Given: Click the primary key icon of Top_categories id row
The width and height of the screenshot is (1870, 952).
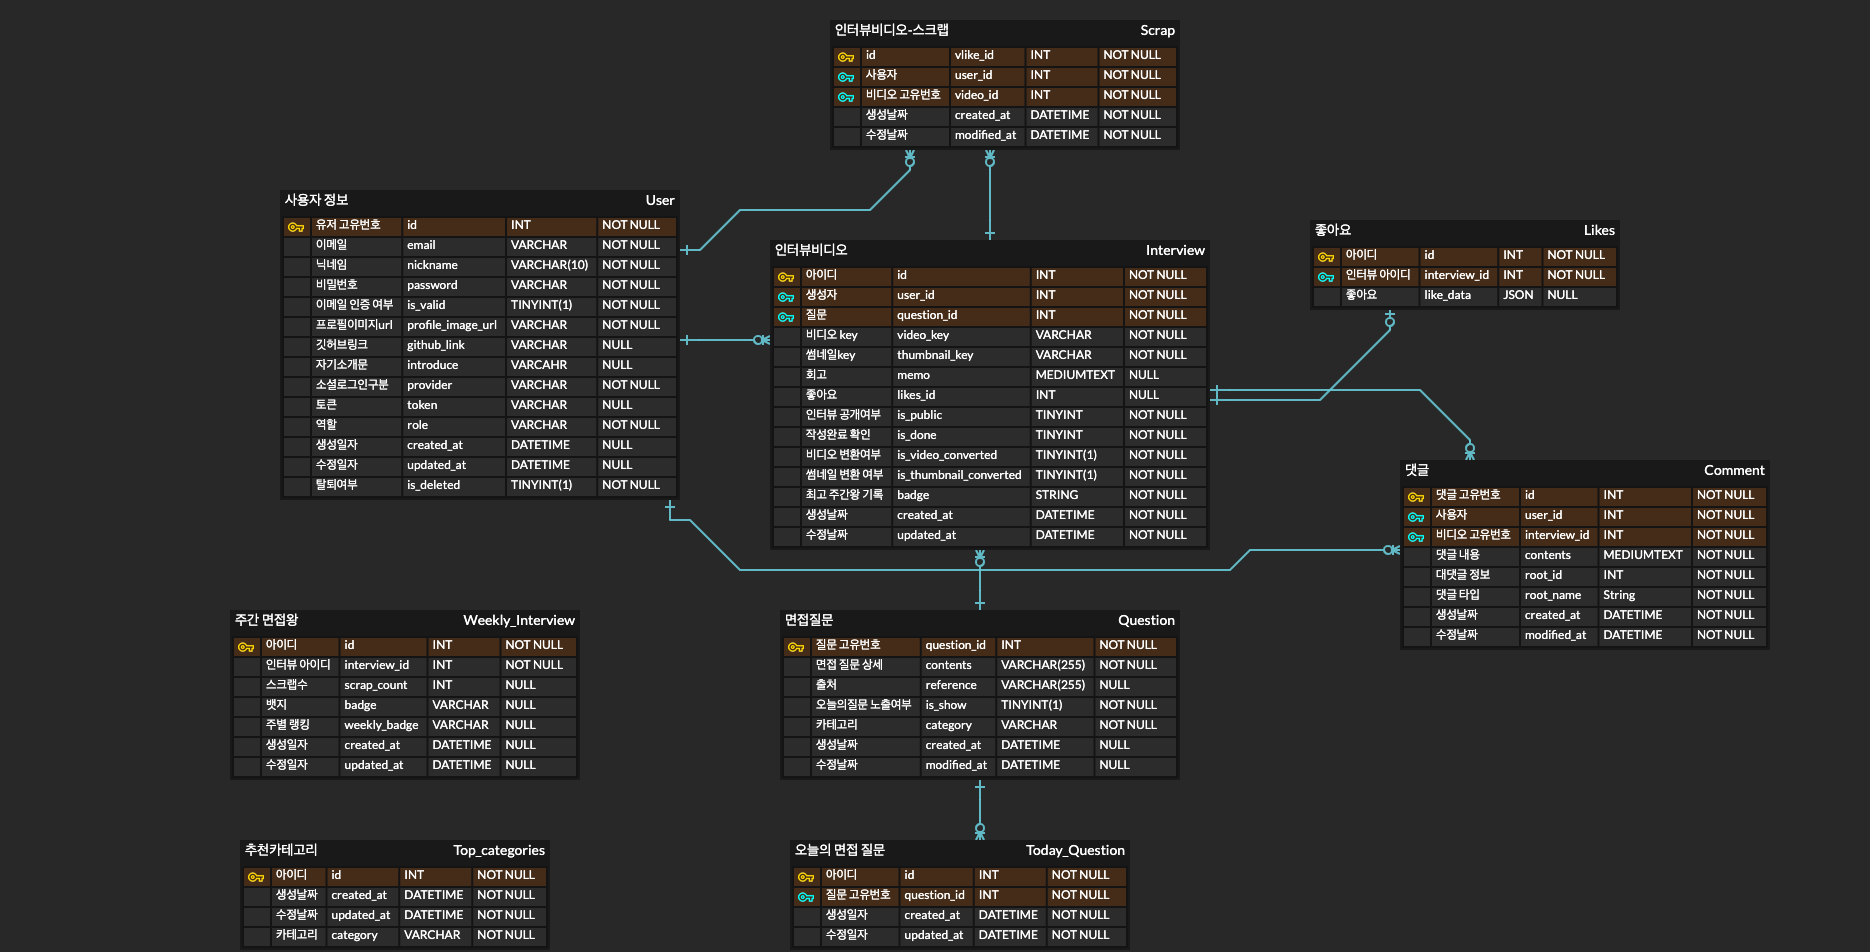Looking at the screenshot, I should (x=256, y=877).
